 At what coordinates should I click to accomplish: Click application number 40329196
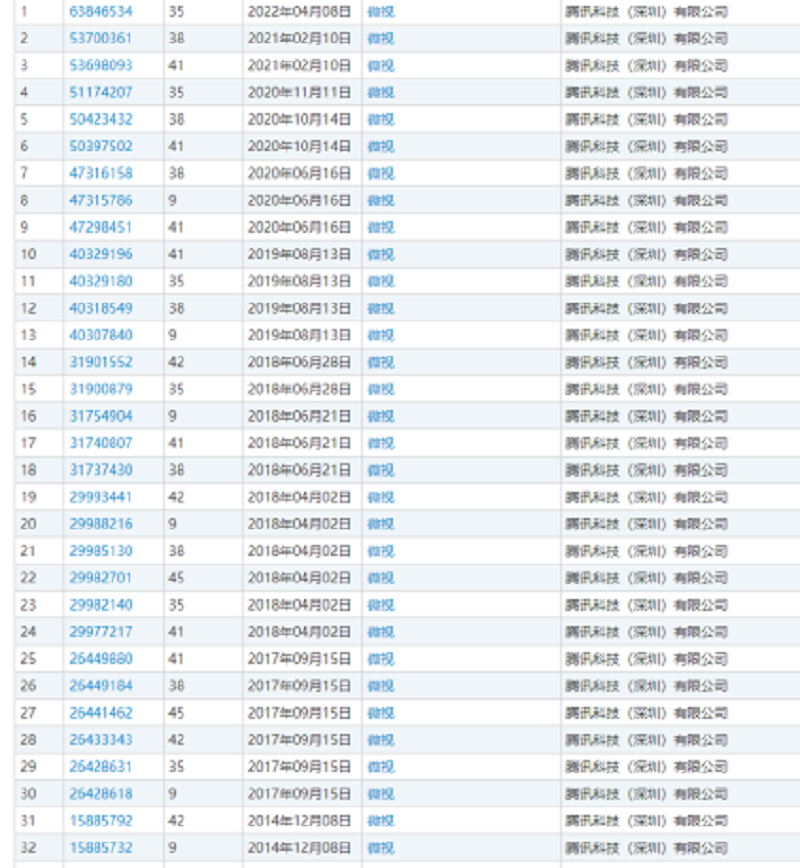(100, 254)
